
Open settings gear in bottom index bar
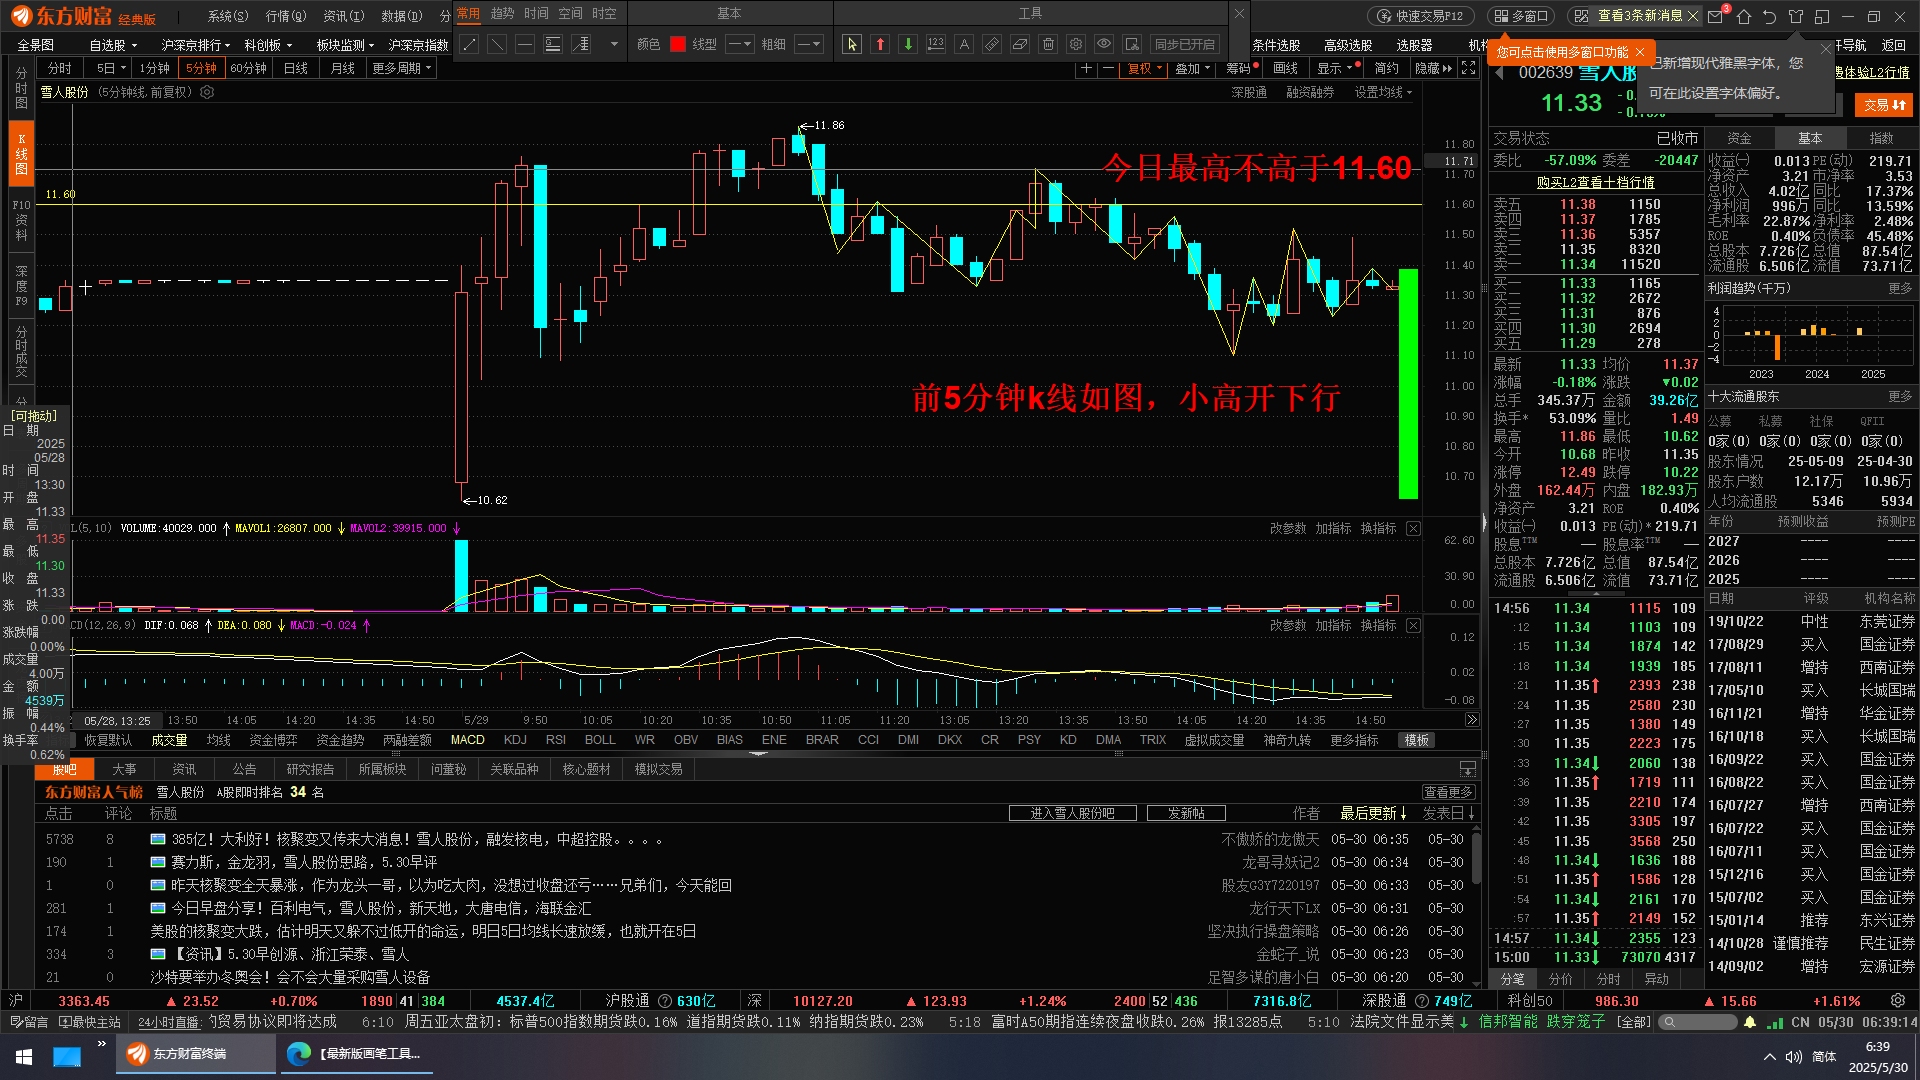pyautogui.click(x=1898, y=1001)
